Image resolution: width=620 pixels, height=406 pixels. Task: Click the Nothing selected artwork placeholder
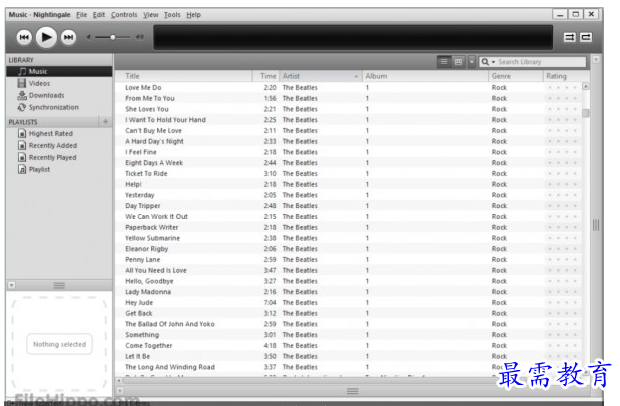[x=59, y=344]
